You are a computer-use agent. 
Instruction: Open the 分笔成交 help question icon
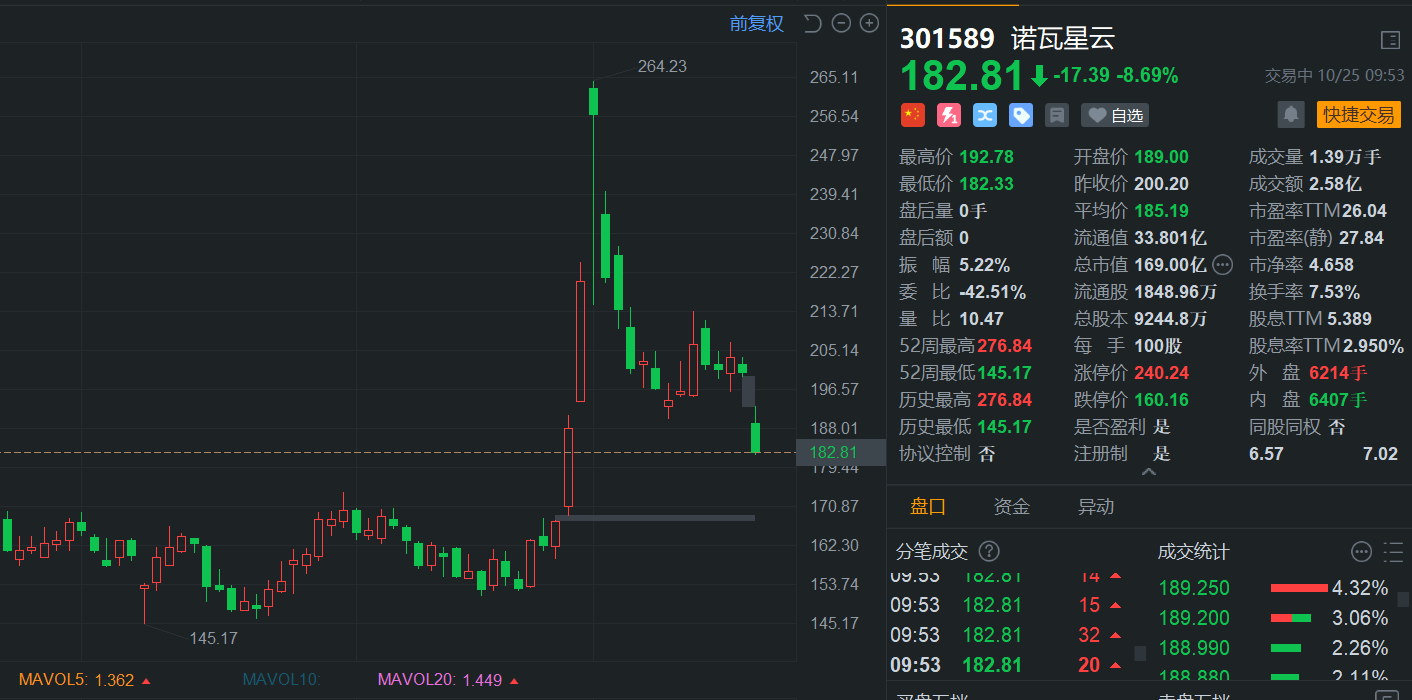(989, 551)
